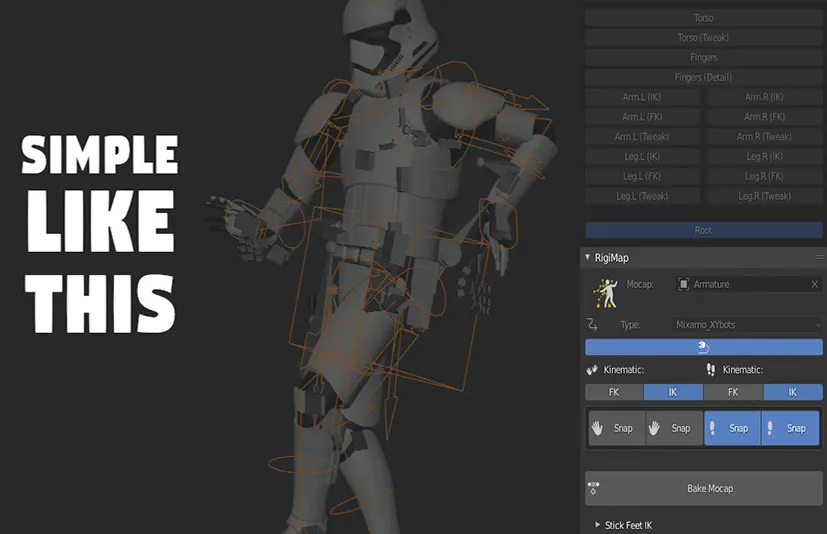Click the RigiMap panel drag handle dots
This screenshot has height=534, width=827.
(820, 258)
